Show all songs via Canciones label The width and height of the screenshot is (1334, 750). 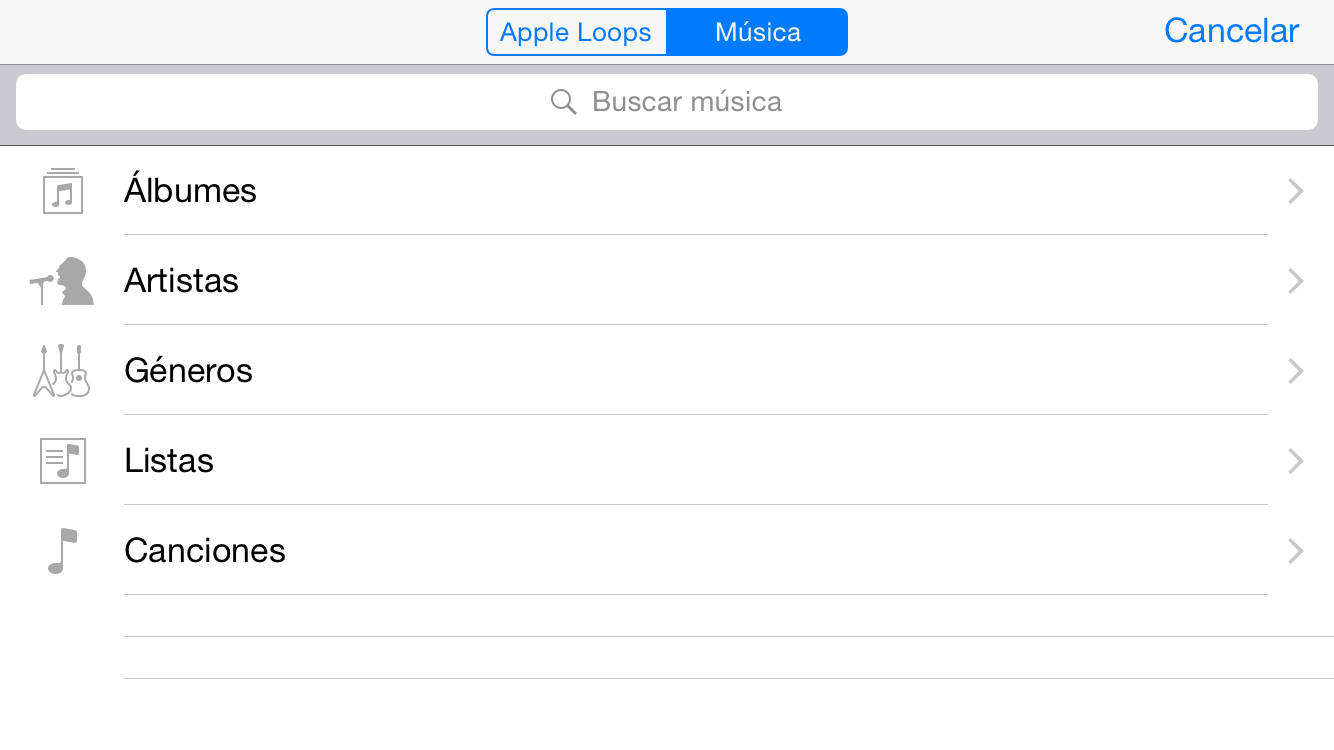pos(205,551)
